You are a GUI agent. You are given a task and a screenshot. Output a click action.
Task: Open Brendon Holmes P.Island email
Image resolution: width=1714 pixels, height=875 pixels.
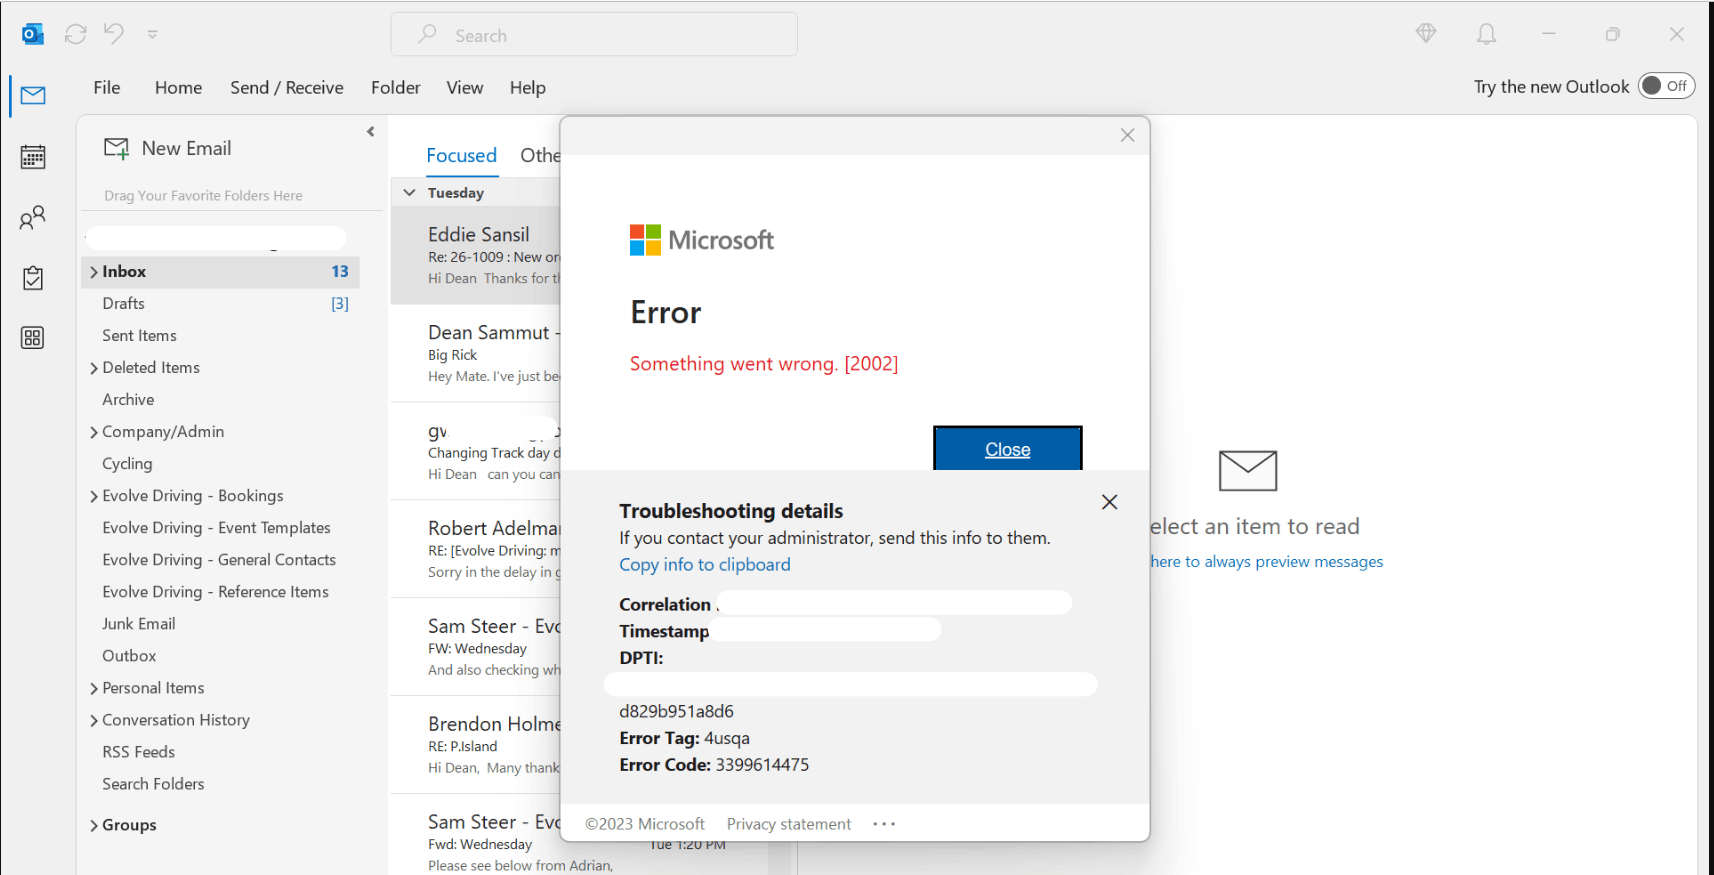476,745
